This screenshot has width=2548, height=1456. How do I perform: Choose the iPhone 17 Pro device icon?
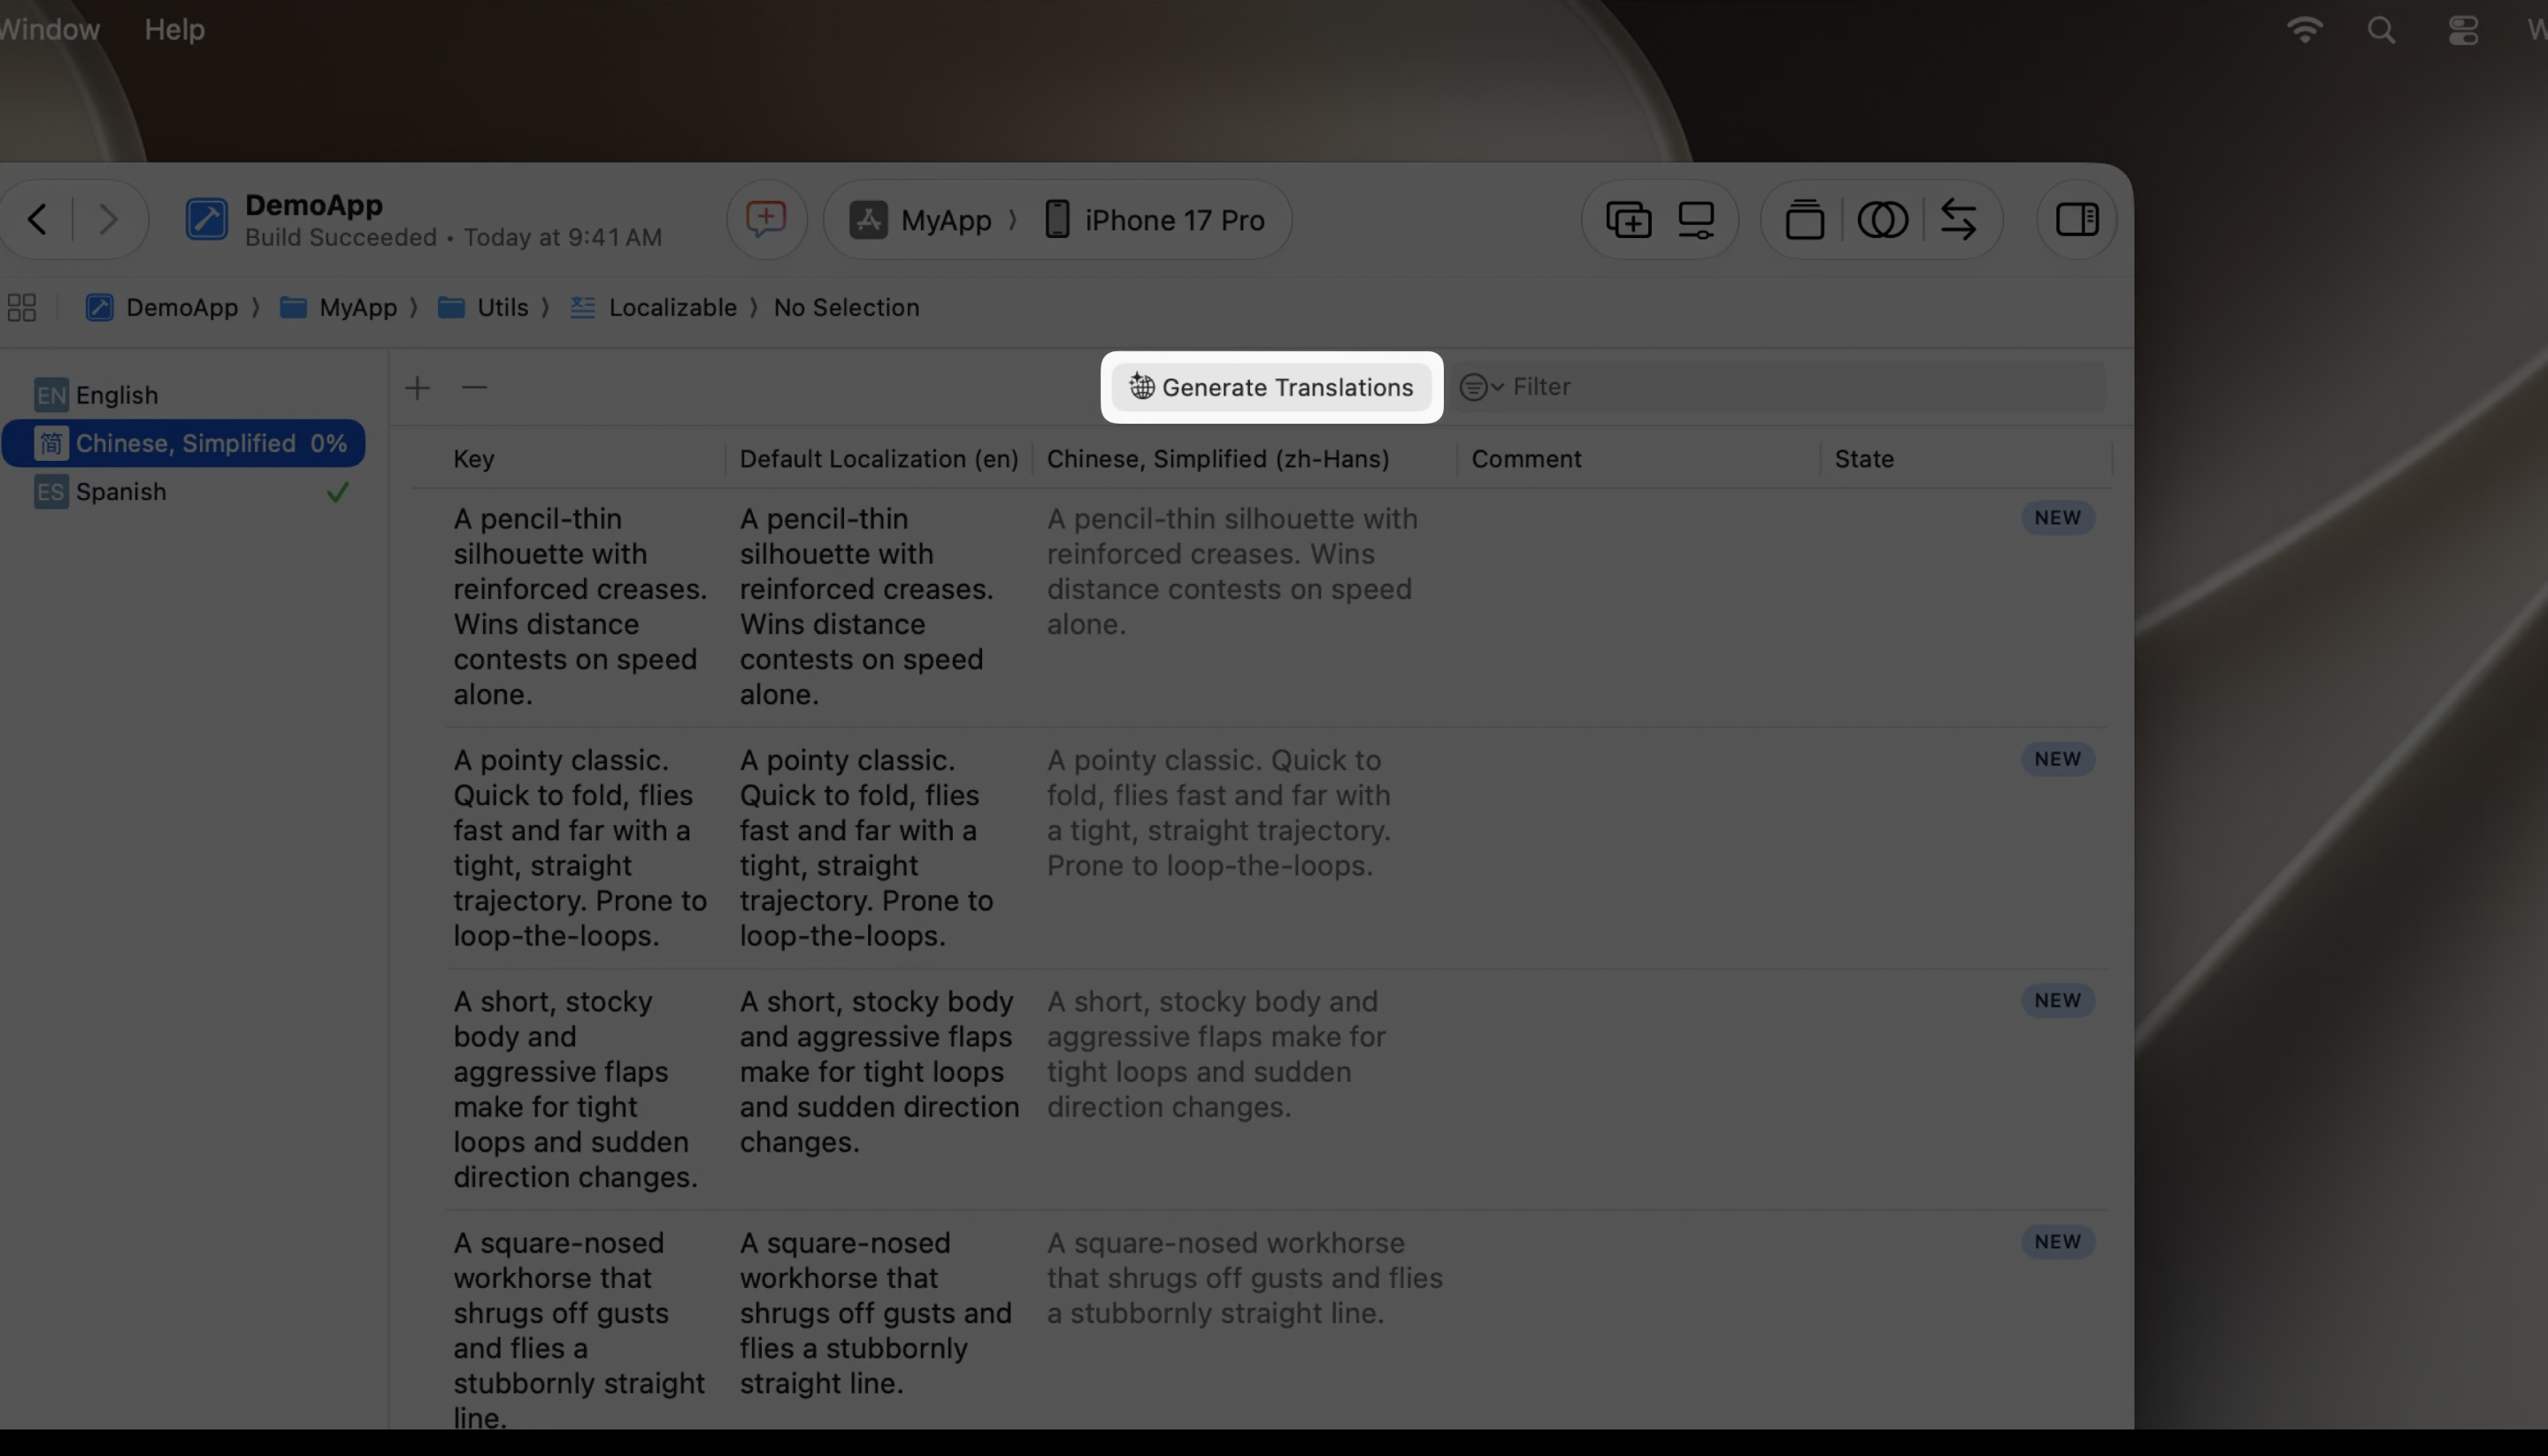(1057, 219)
